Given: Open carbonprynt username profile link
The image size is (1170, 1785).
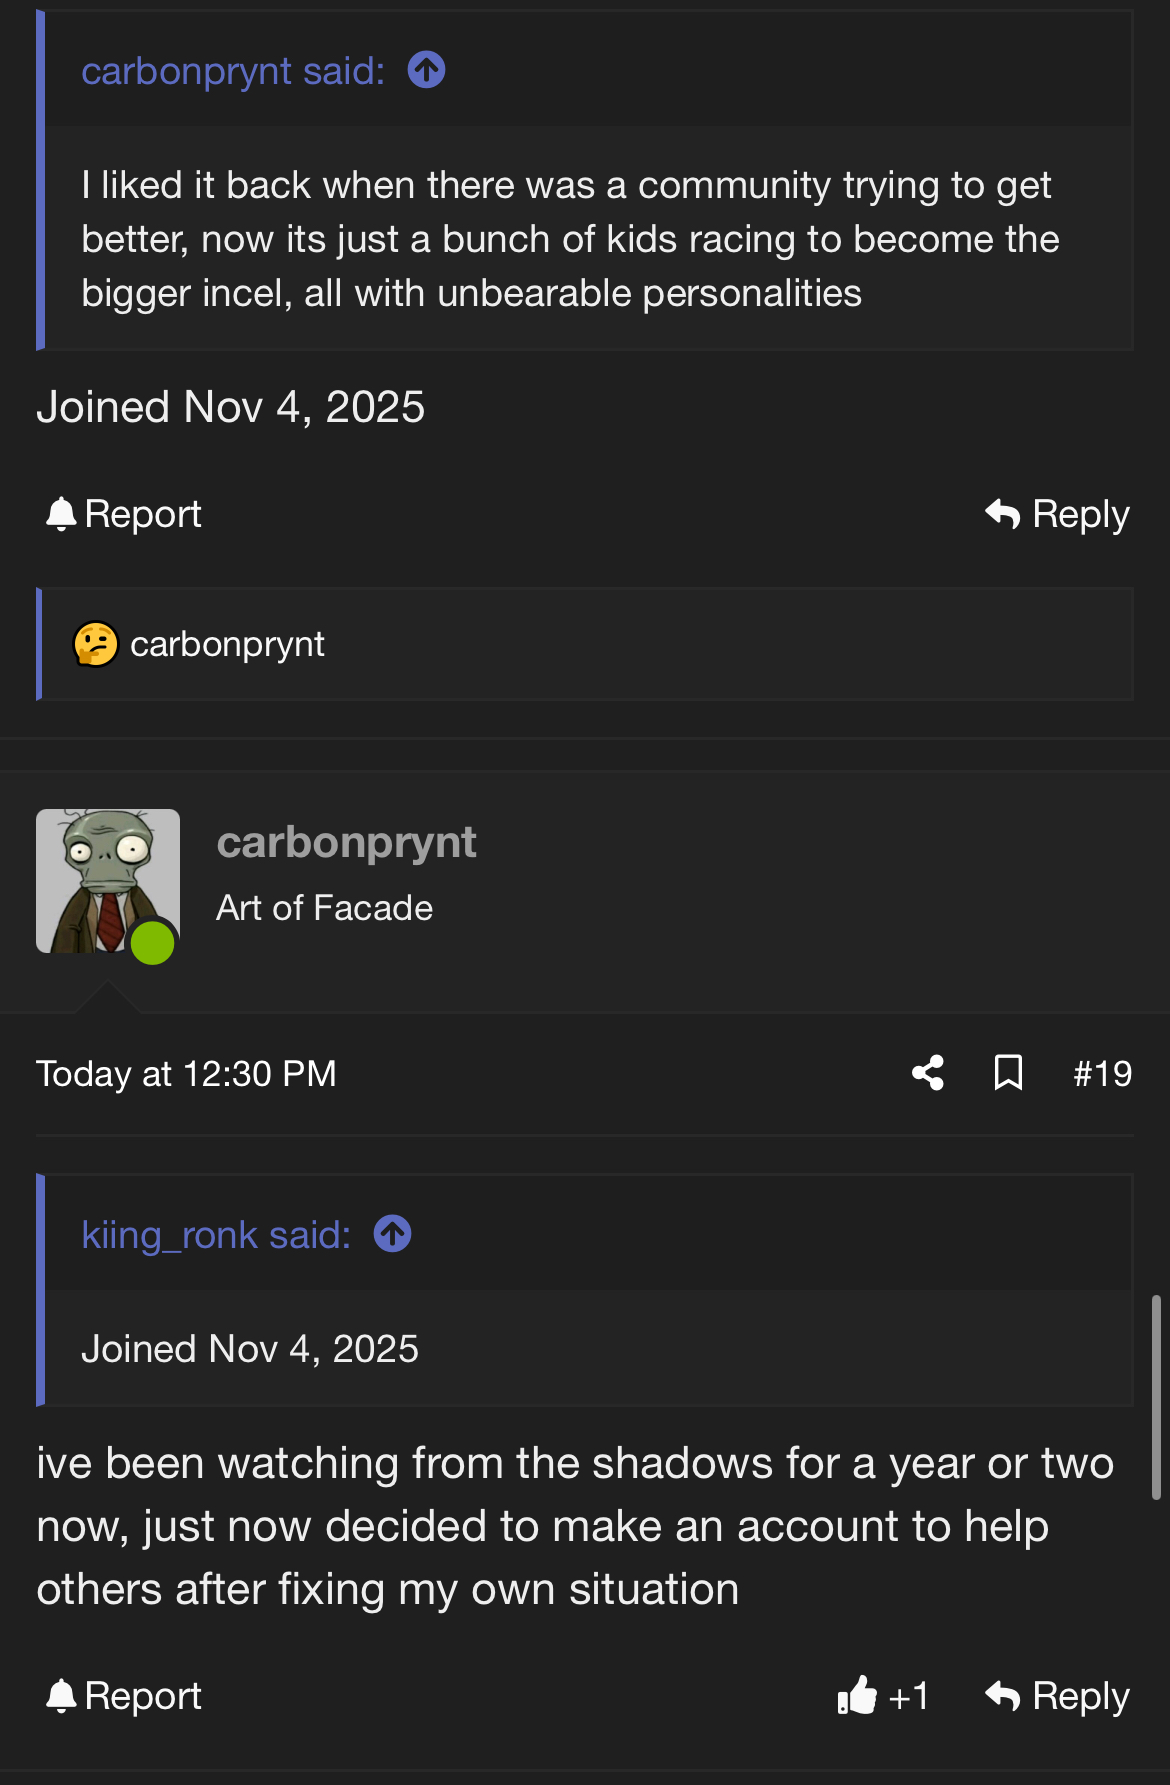Looking at the screenshot, I should coord(346,843).
